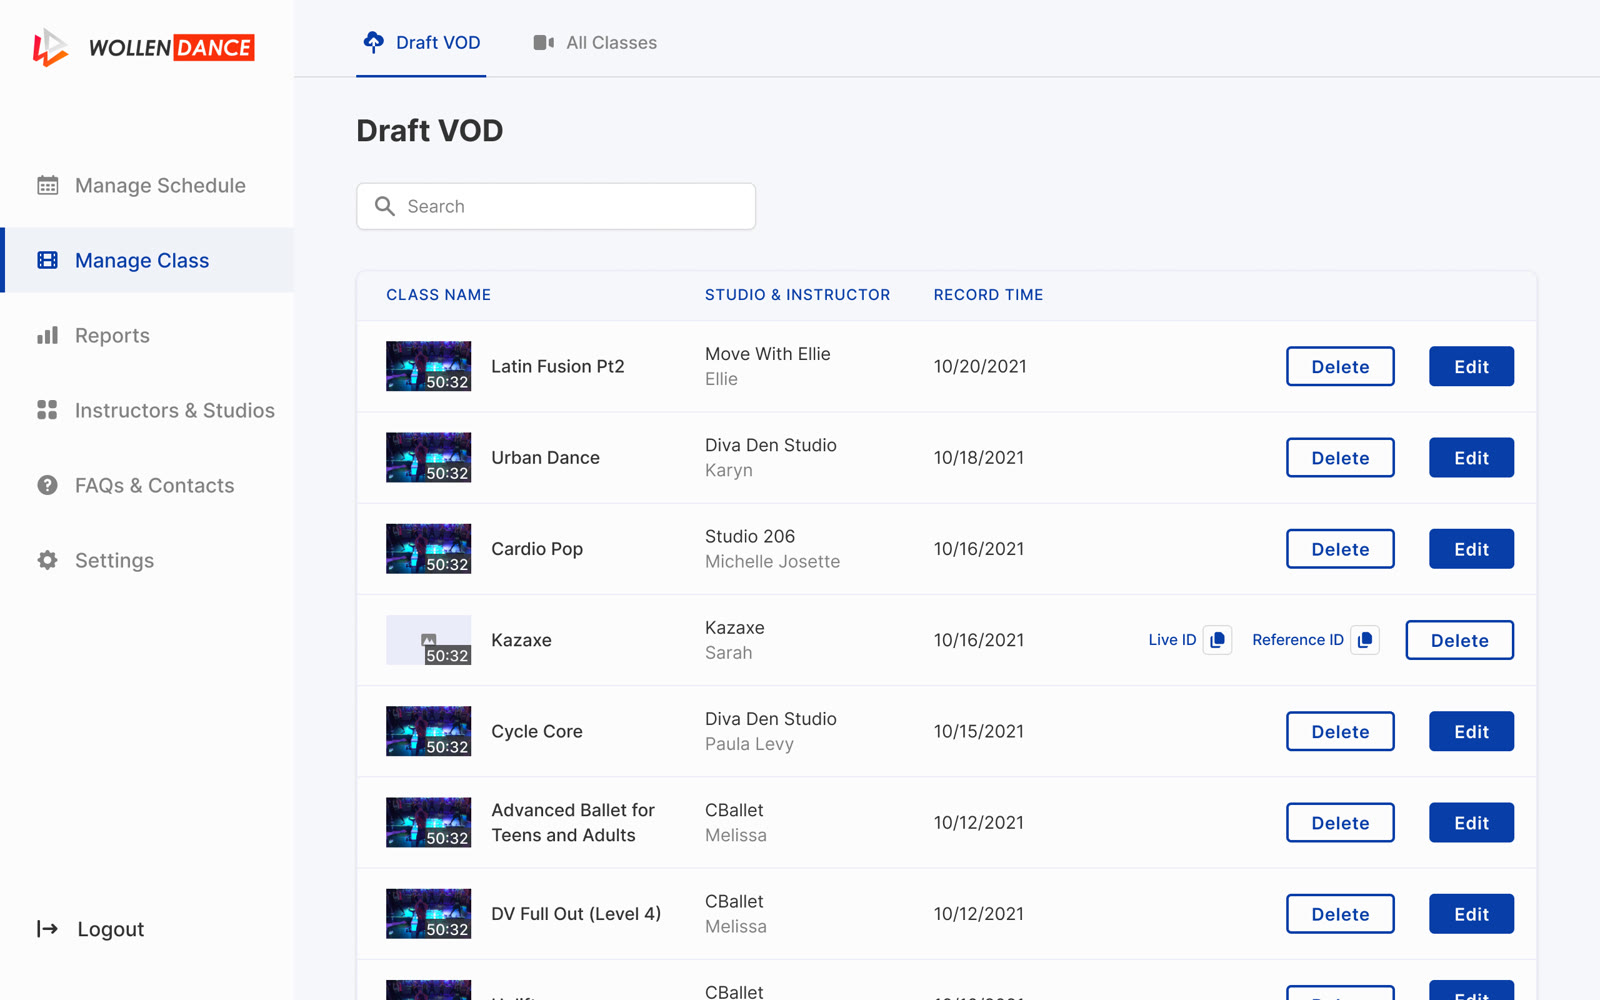1600x1000 pixels.
Task: Click the Reports bar chart icon
Action: click(x=47, y=335)
